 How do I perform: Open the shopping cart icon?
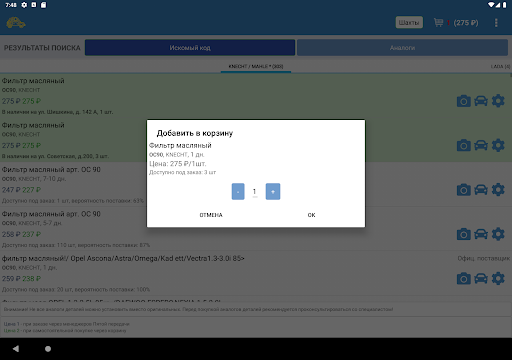[x=438, y=23]
